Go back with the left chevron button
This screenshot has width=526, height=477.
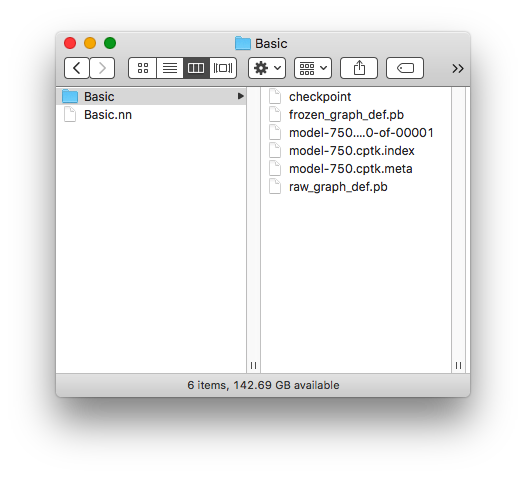pos(77,68)
